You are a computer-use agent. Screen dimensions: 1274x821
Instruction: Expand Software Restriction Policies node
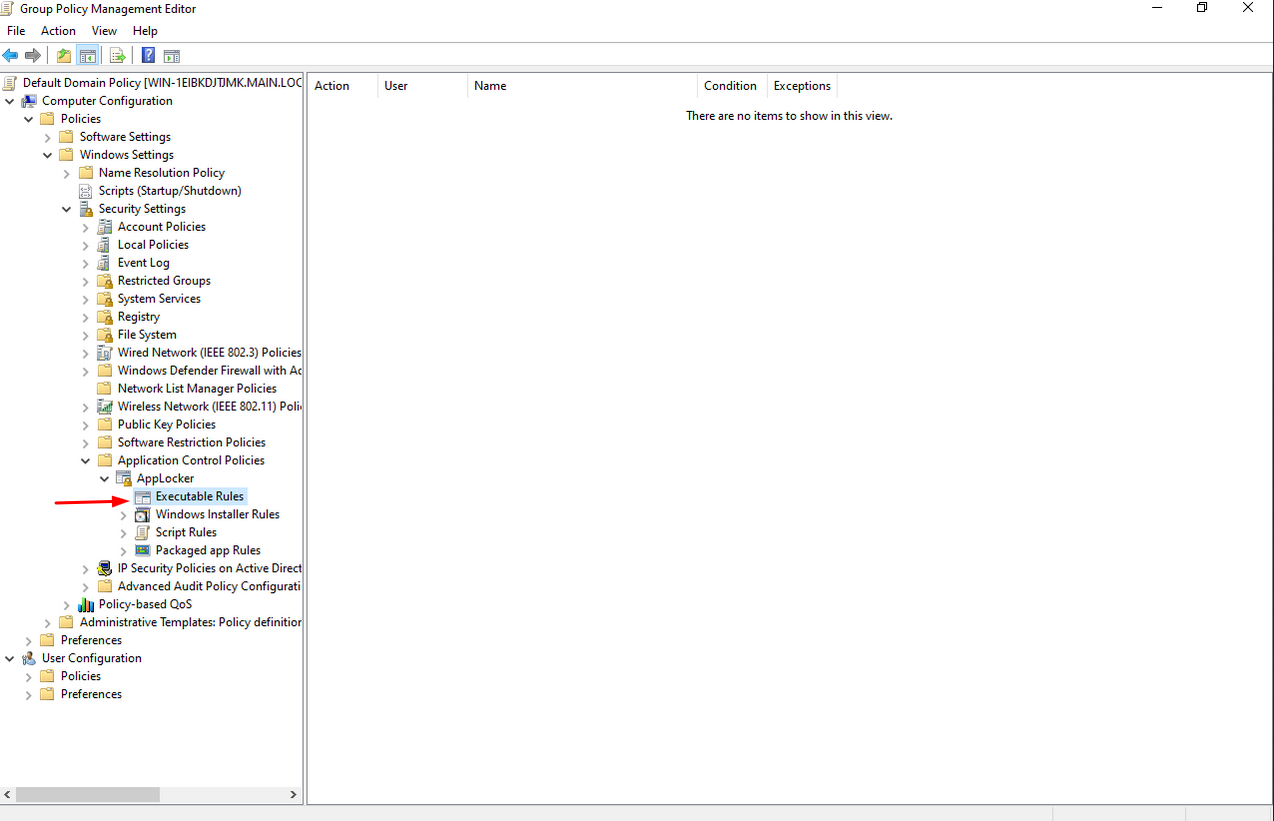pyautogui.click(x=86, y=443)
